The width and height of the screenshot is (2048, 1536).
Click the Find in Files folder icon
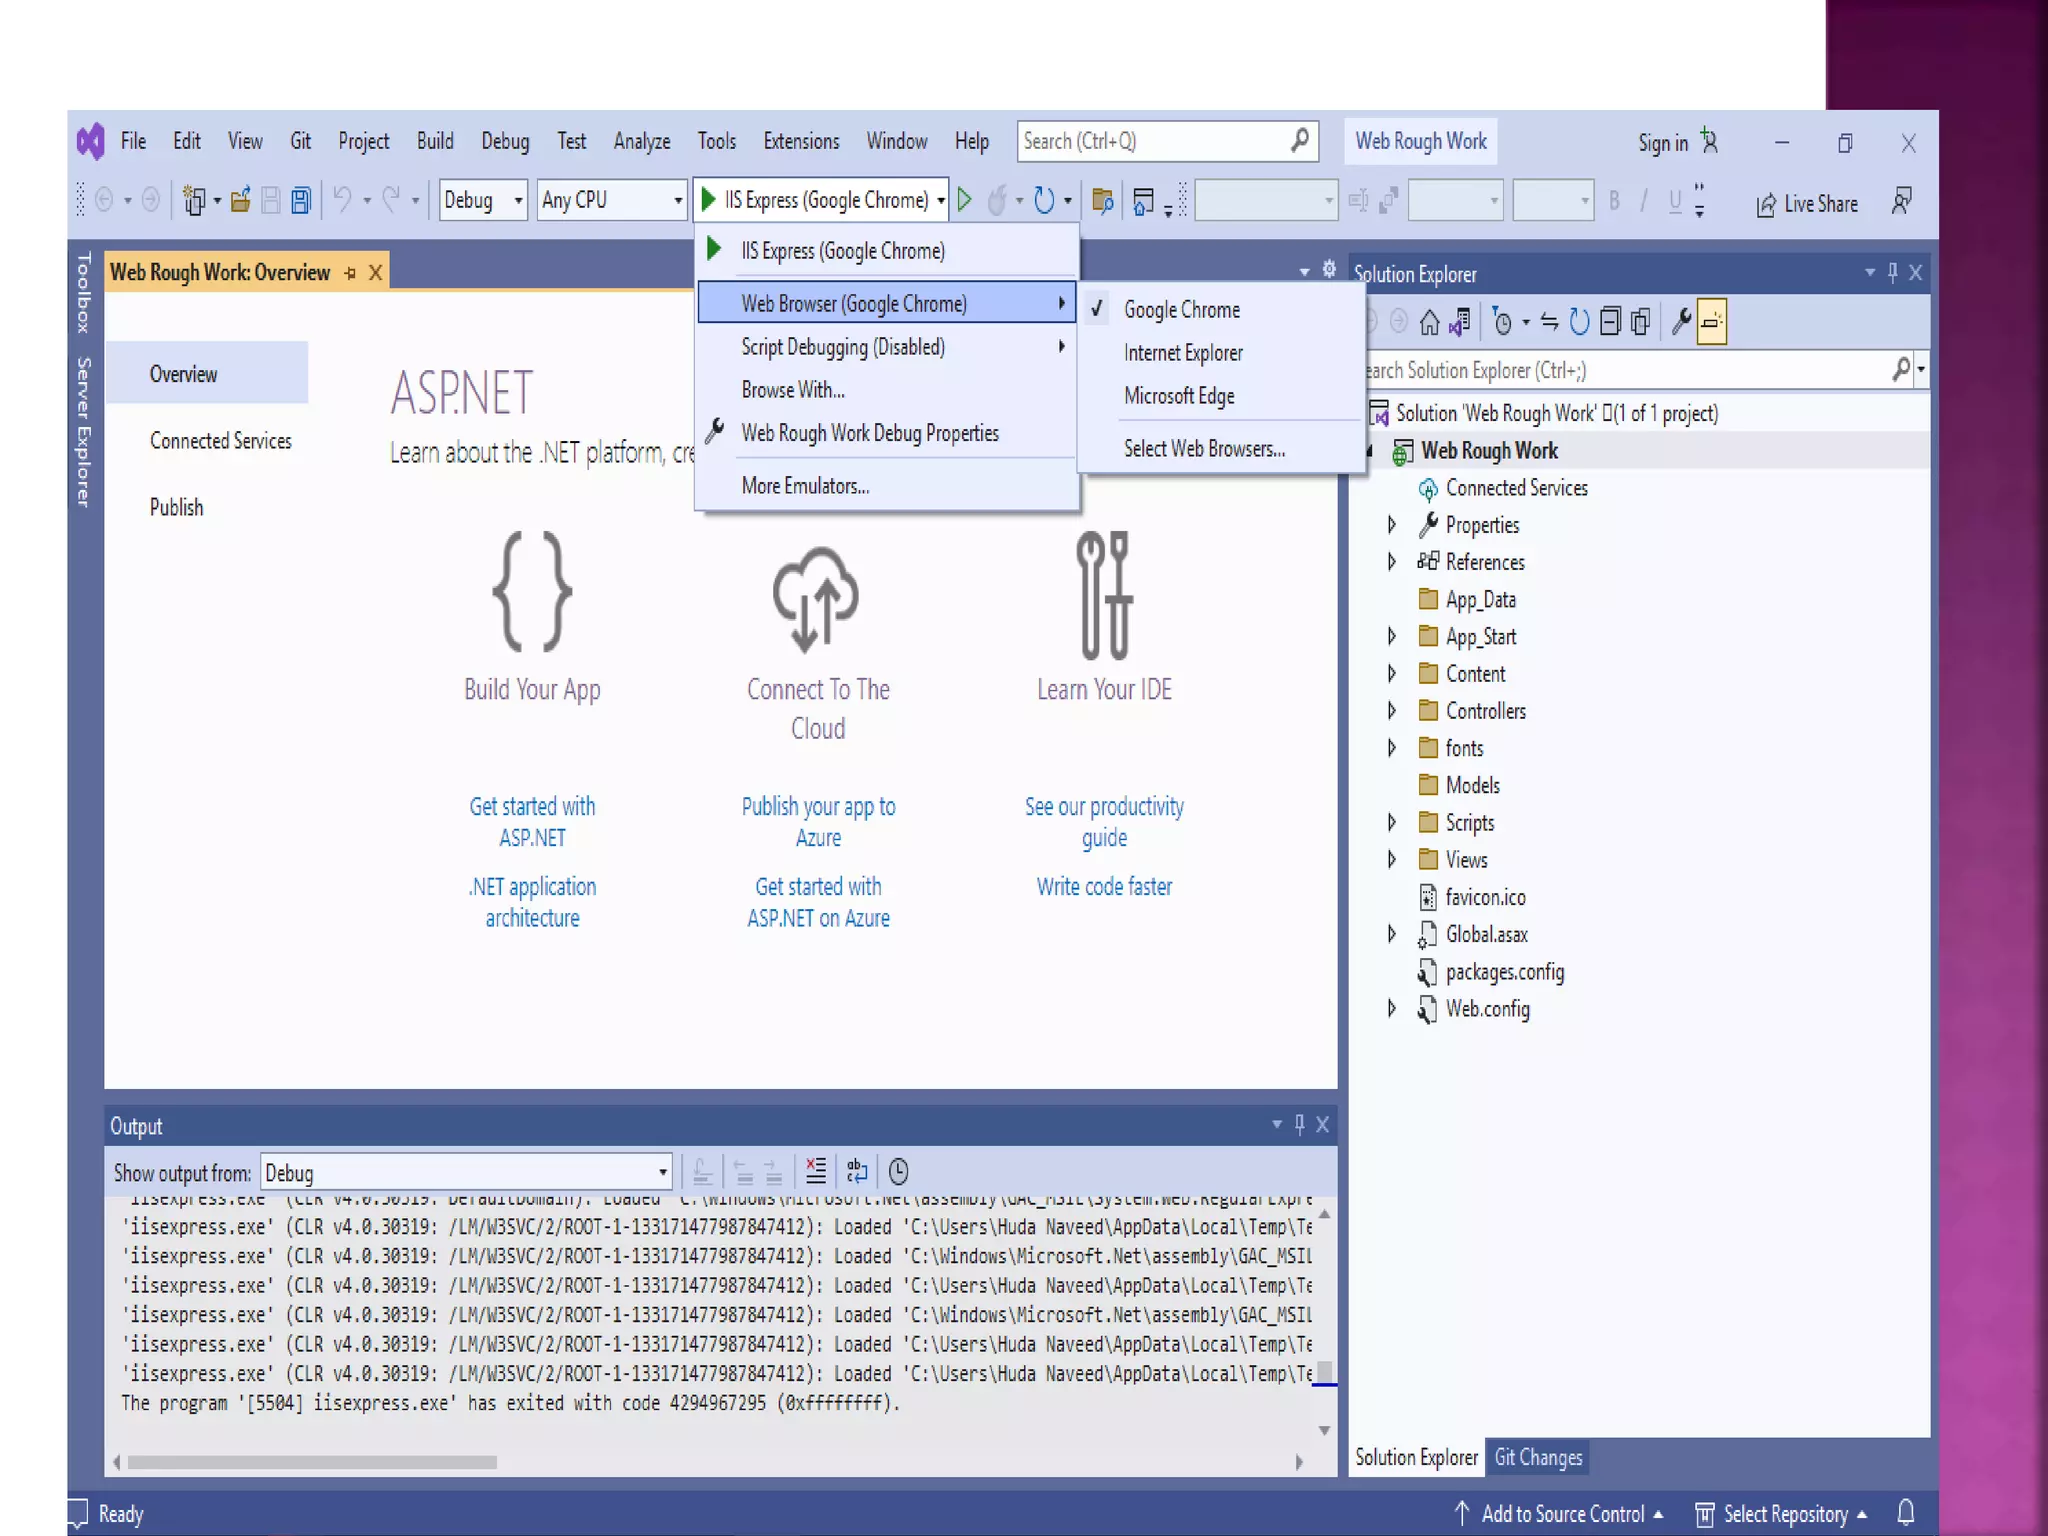(x=1102, y=201)
